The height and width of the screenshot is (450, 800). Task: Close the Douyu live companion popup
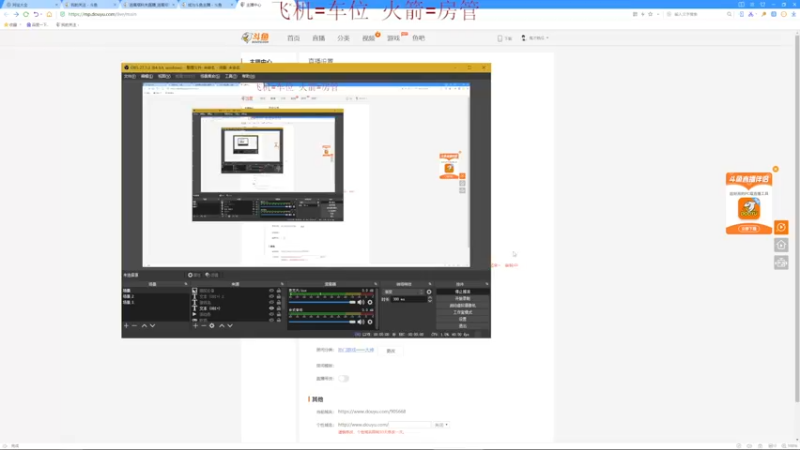[776, 169]
